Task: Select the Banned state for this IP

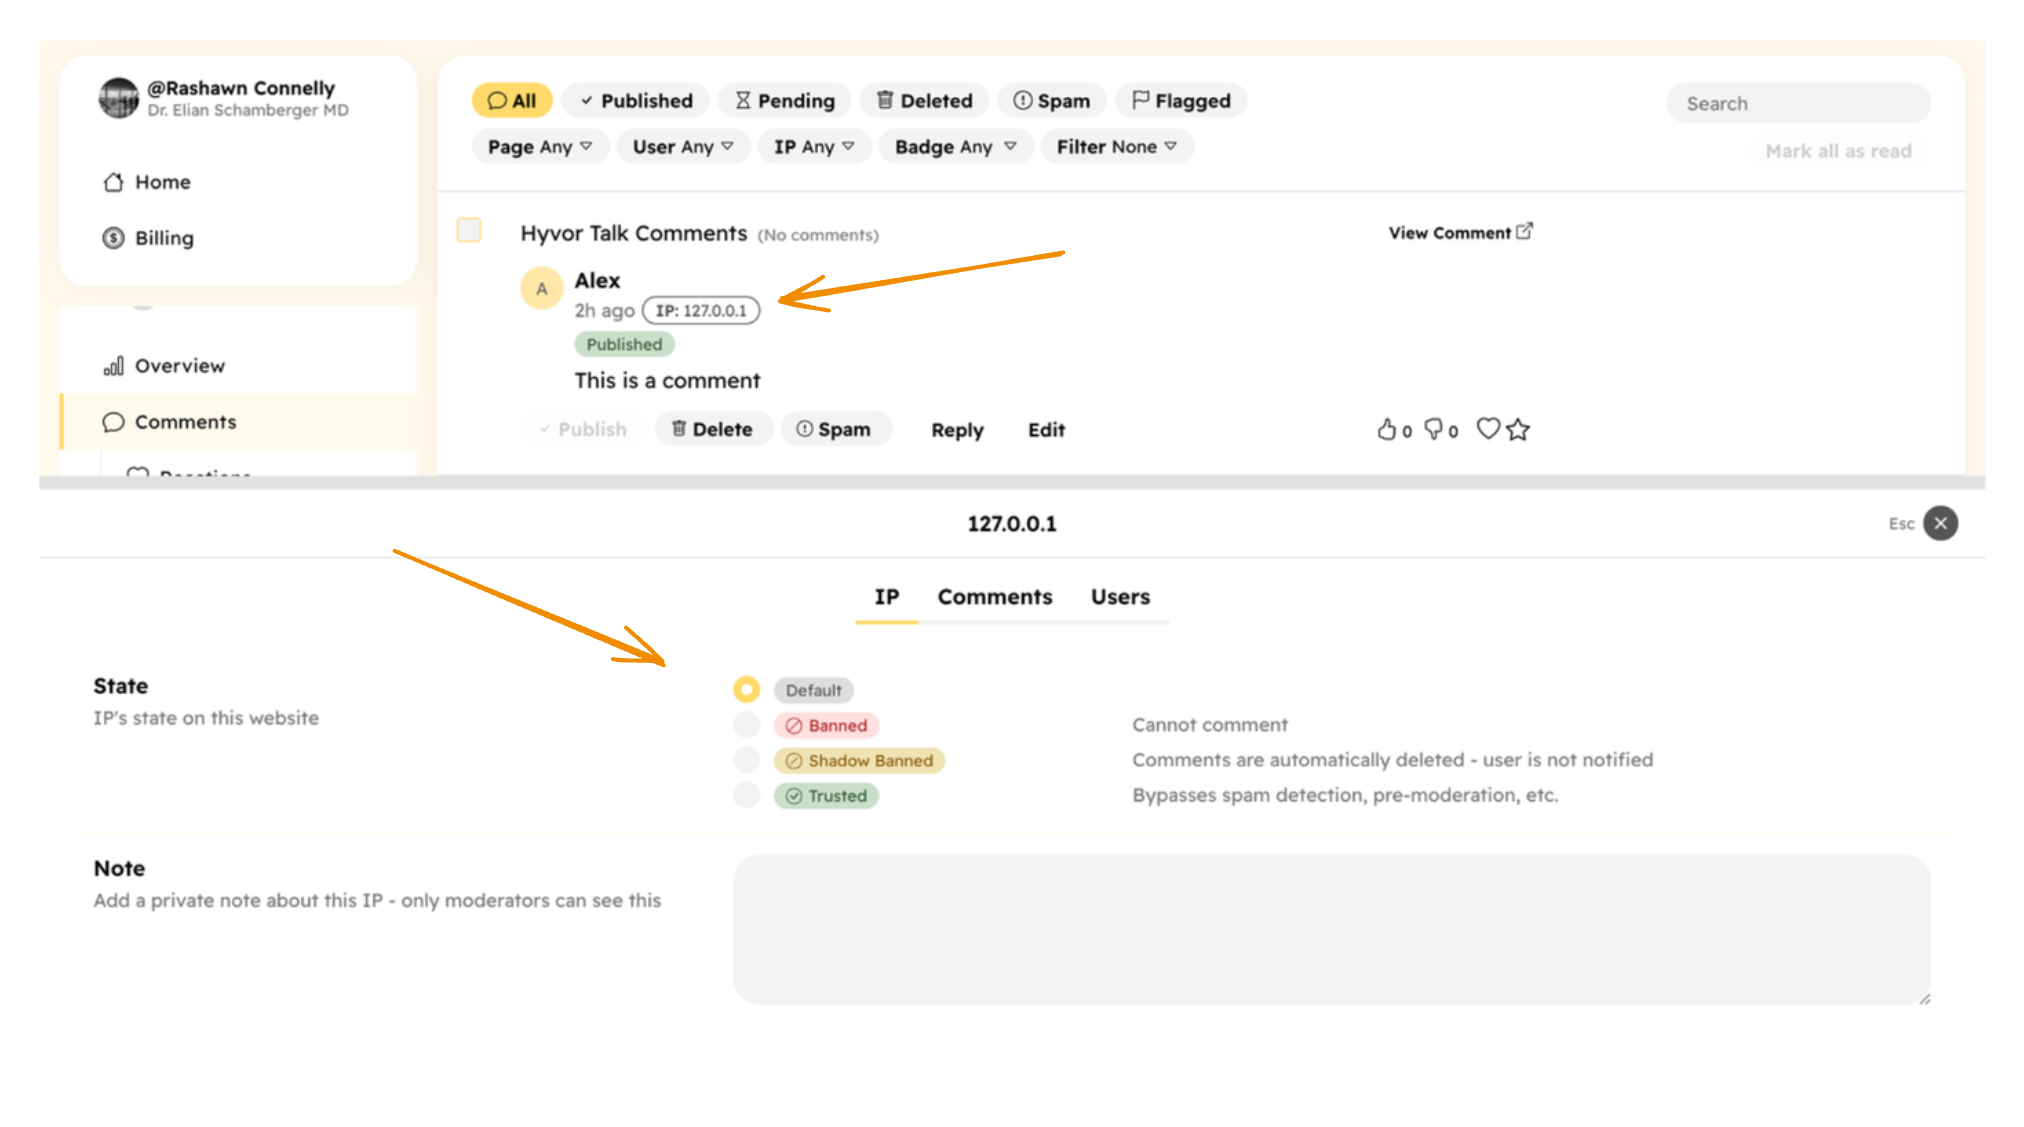Action: [x=746, y=725]
